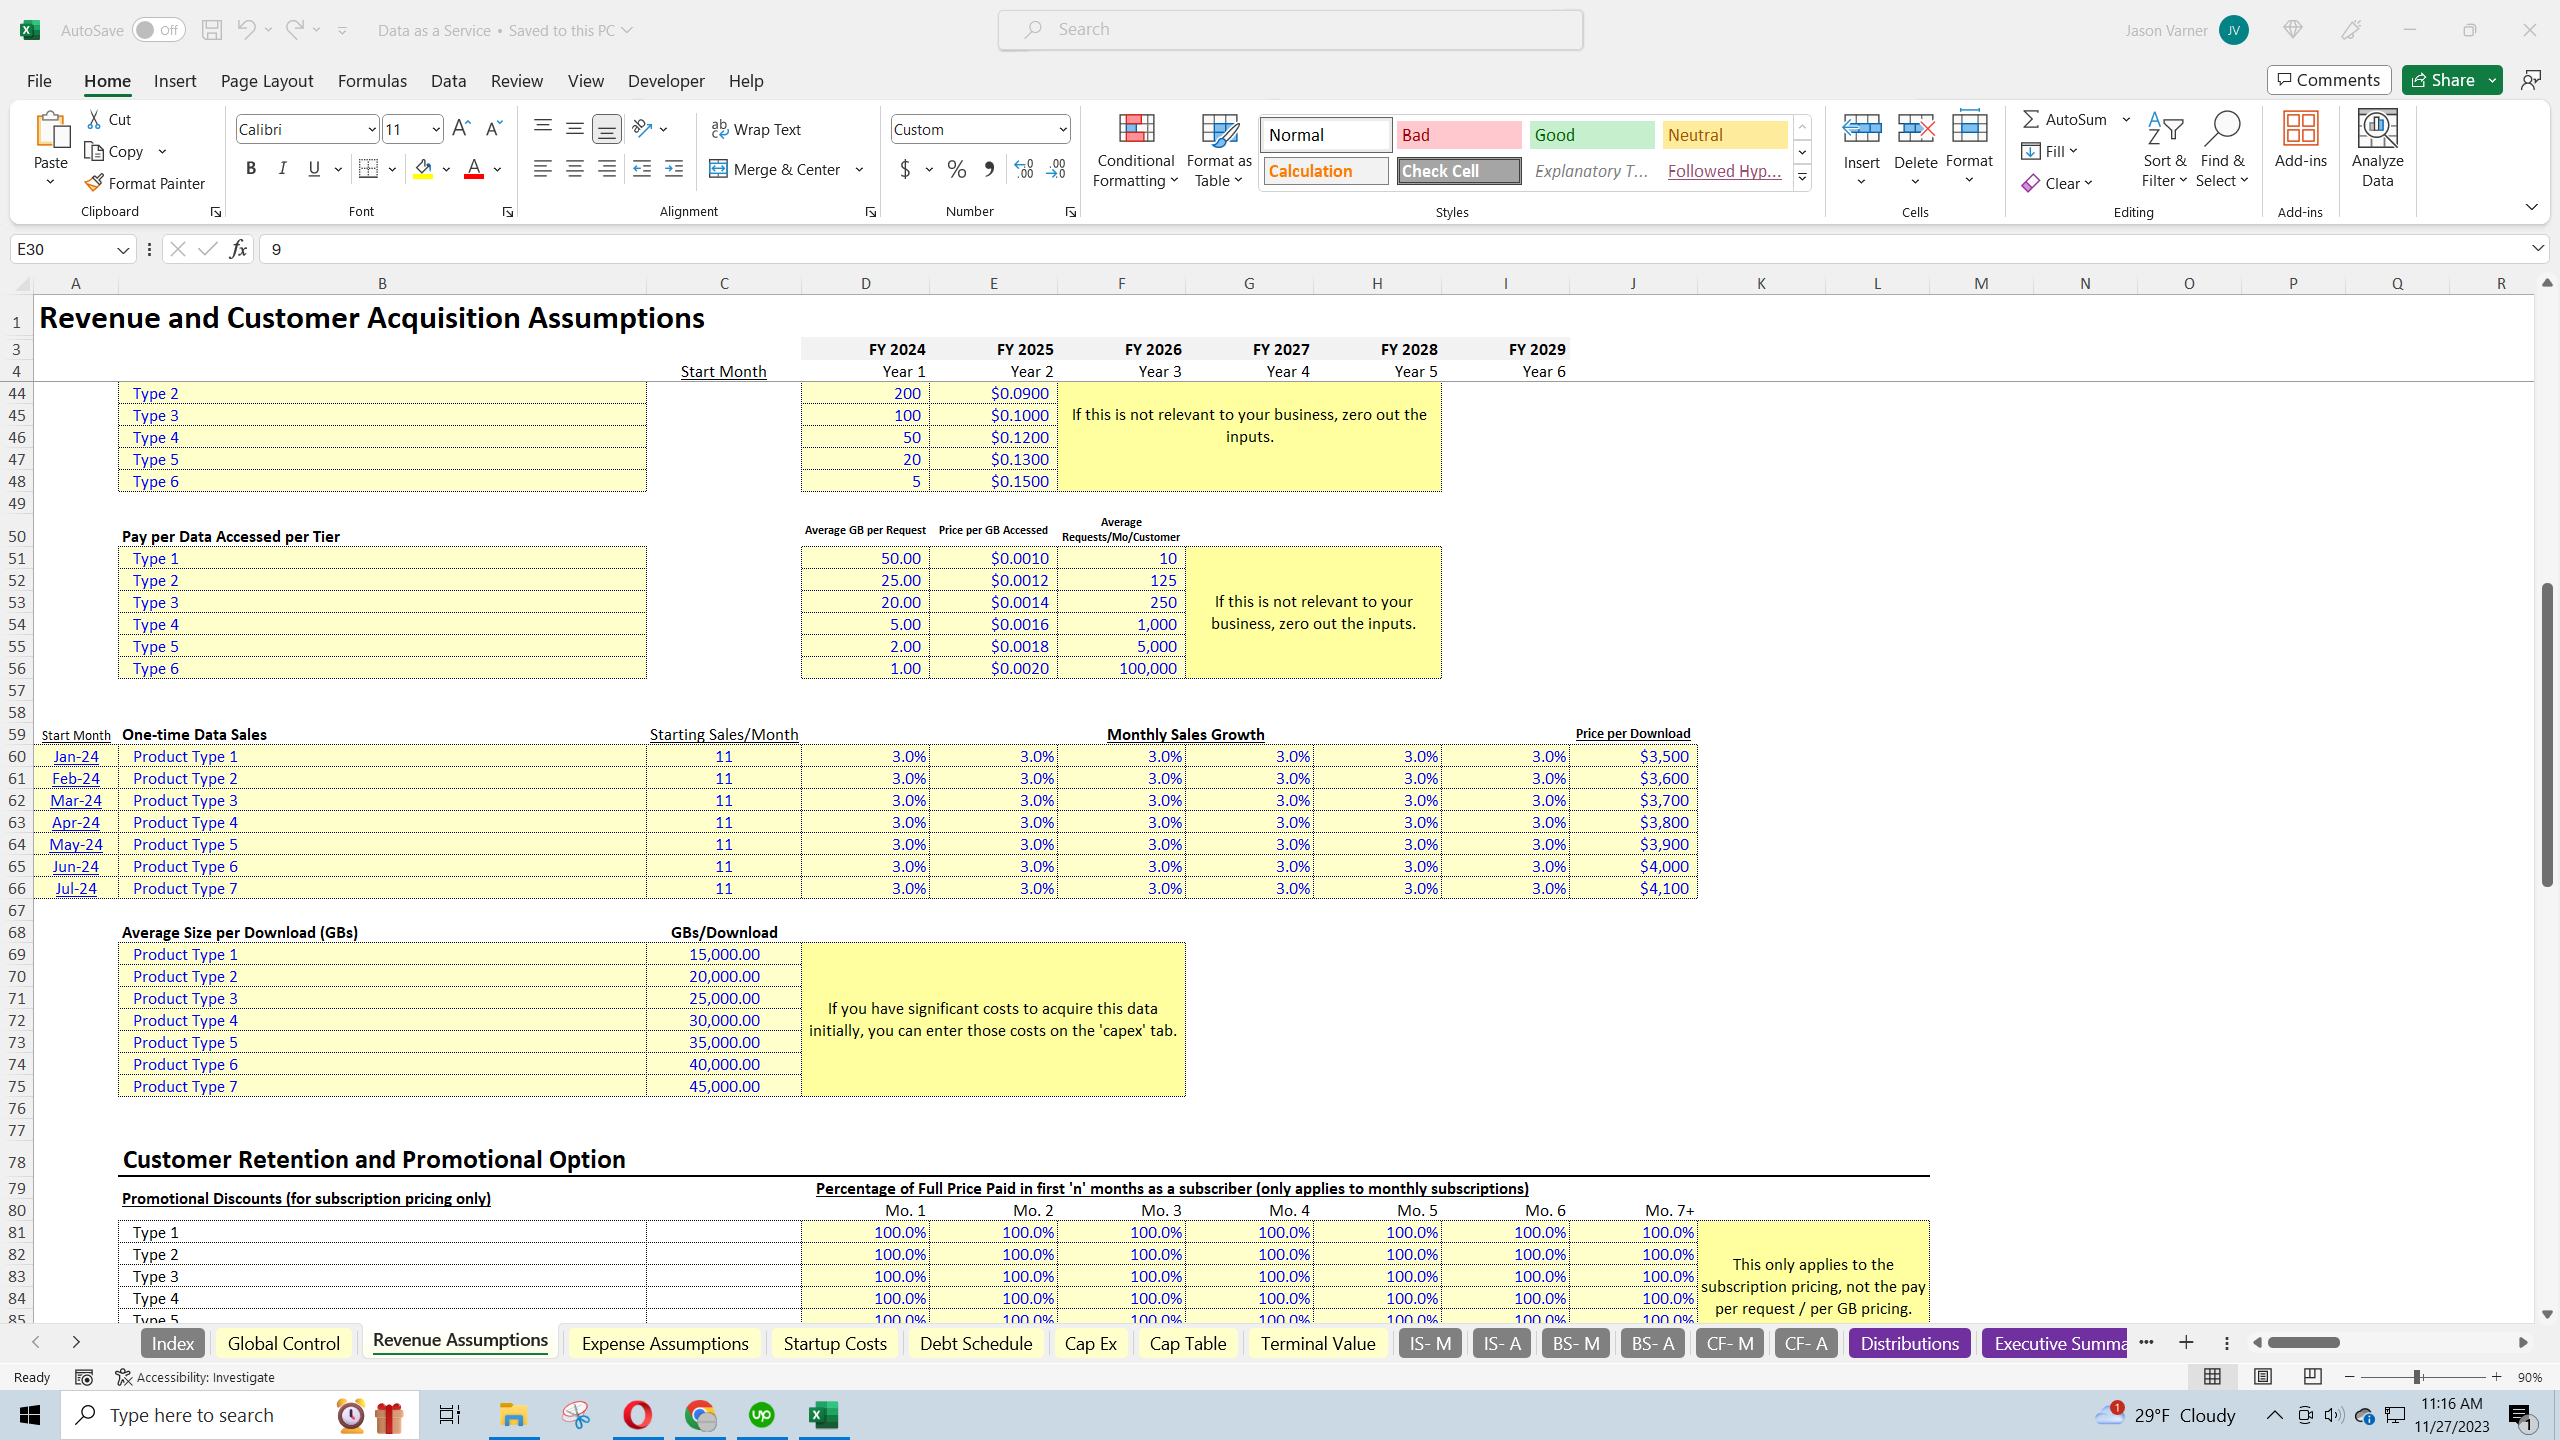The width and height of the screenshot is (2560, 1440).
Task: Open the Comments pane
Action: click(2328, 80)
